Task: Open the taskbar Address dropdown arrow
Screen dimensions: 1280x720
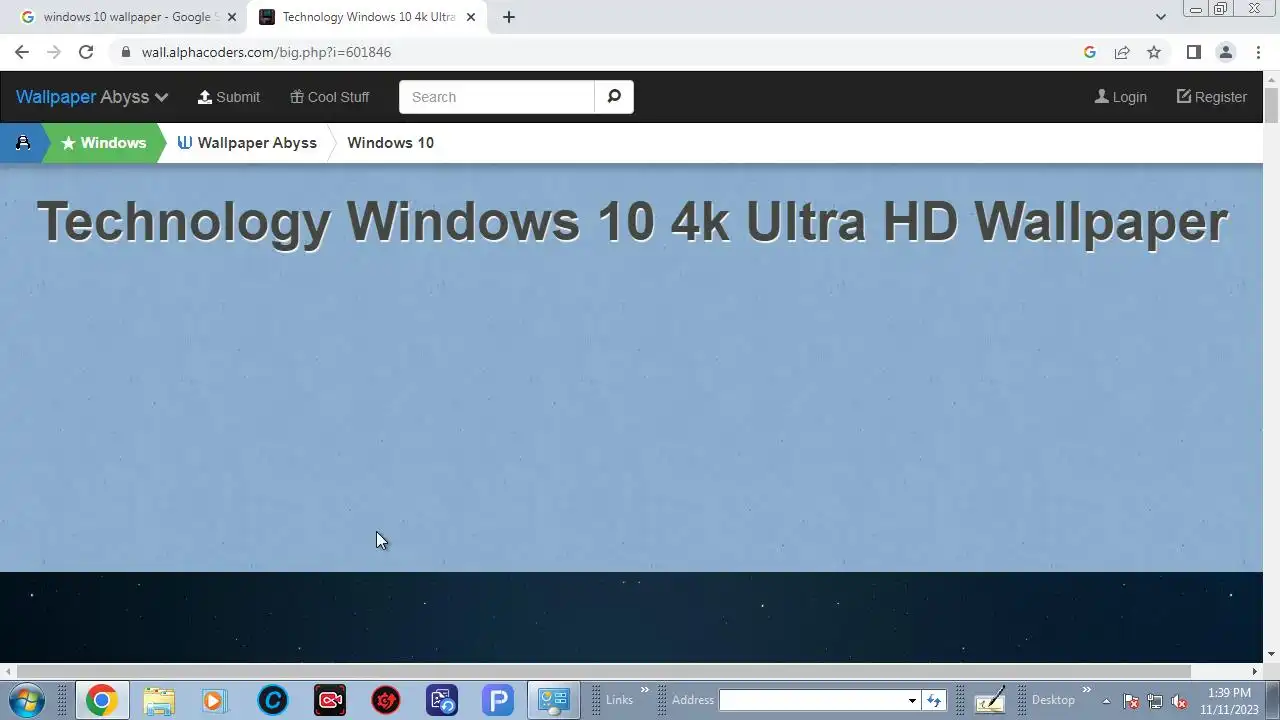Action: coord(912,700)
